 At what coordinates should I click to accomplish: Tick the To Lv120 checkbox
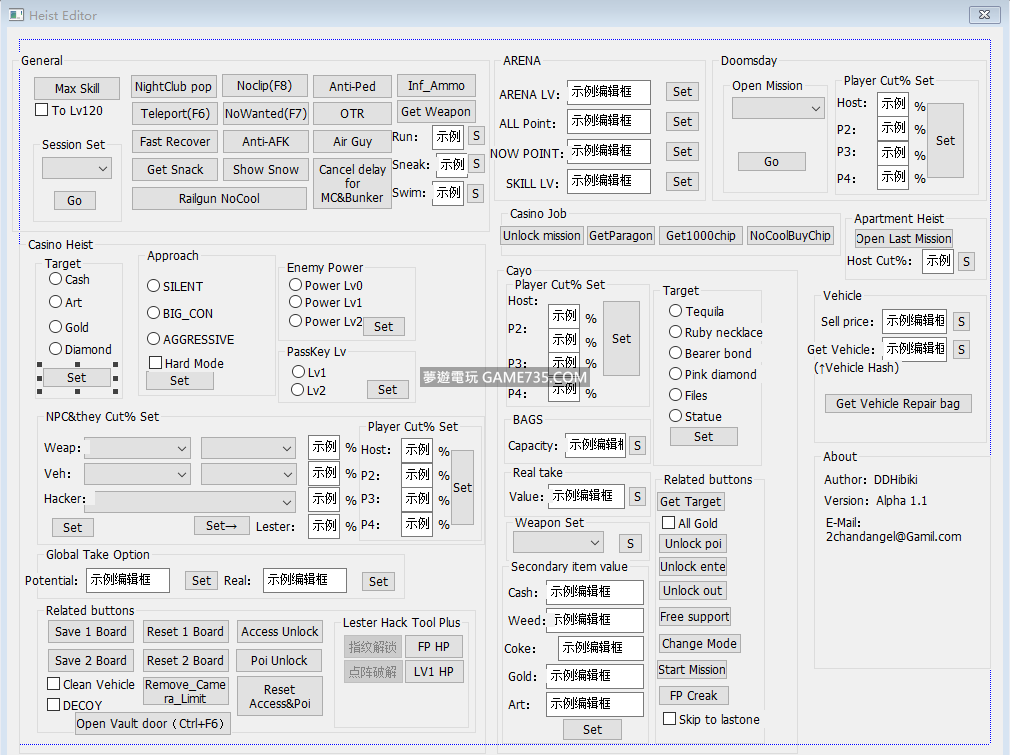pyautogui.click(x=42, y=110)
